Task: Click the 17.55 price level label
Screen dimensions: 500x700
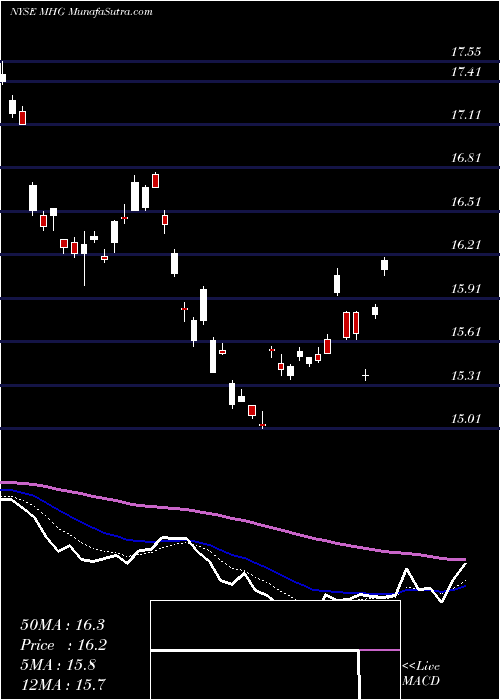Action: tap(466, 52)
